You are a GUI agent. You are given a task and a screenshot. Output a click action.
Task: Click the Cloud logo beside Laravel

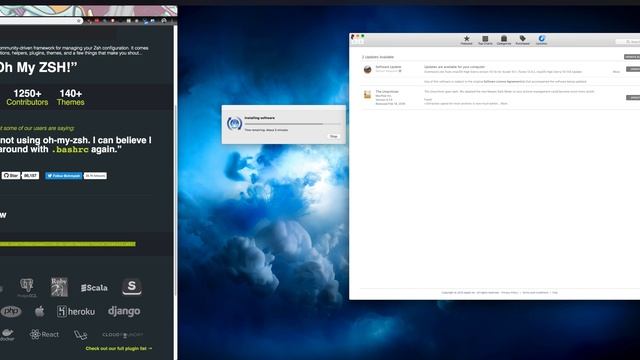[x=122, y=335]
